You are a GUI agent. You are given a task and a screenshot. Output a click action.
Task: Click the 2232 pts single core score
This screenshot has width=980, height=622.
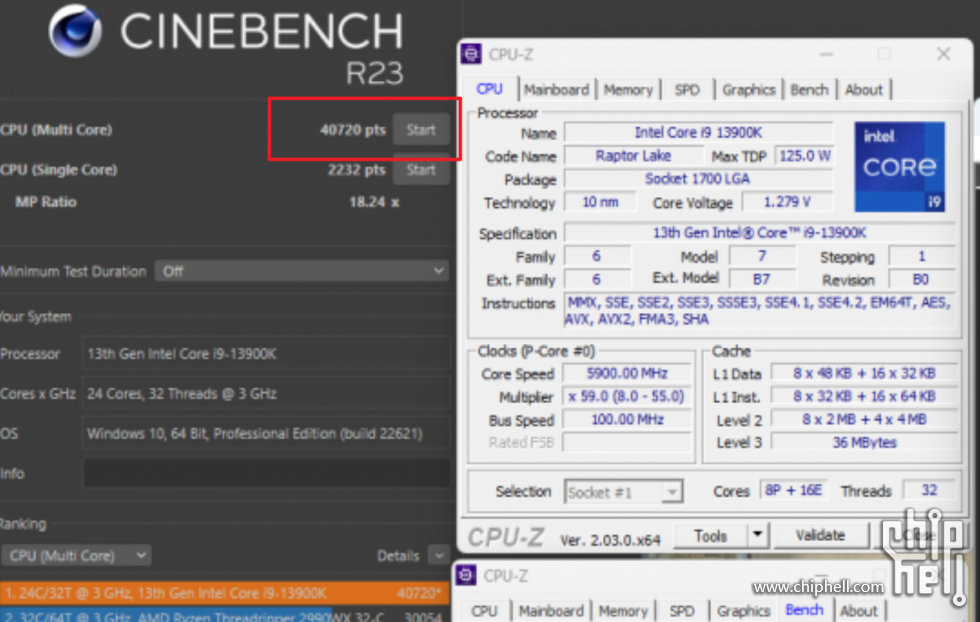coord(356,170)
